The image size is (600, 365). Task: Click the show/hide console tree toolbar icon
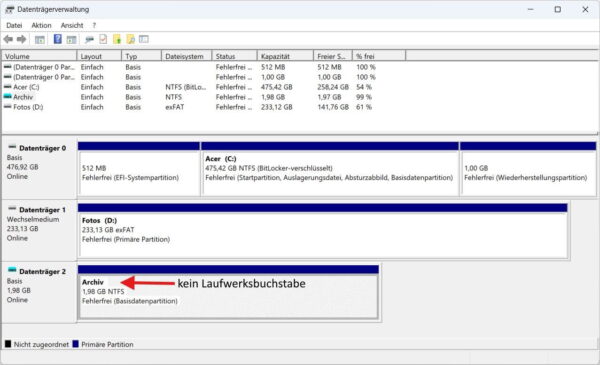point(40,39)
